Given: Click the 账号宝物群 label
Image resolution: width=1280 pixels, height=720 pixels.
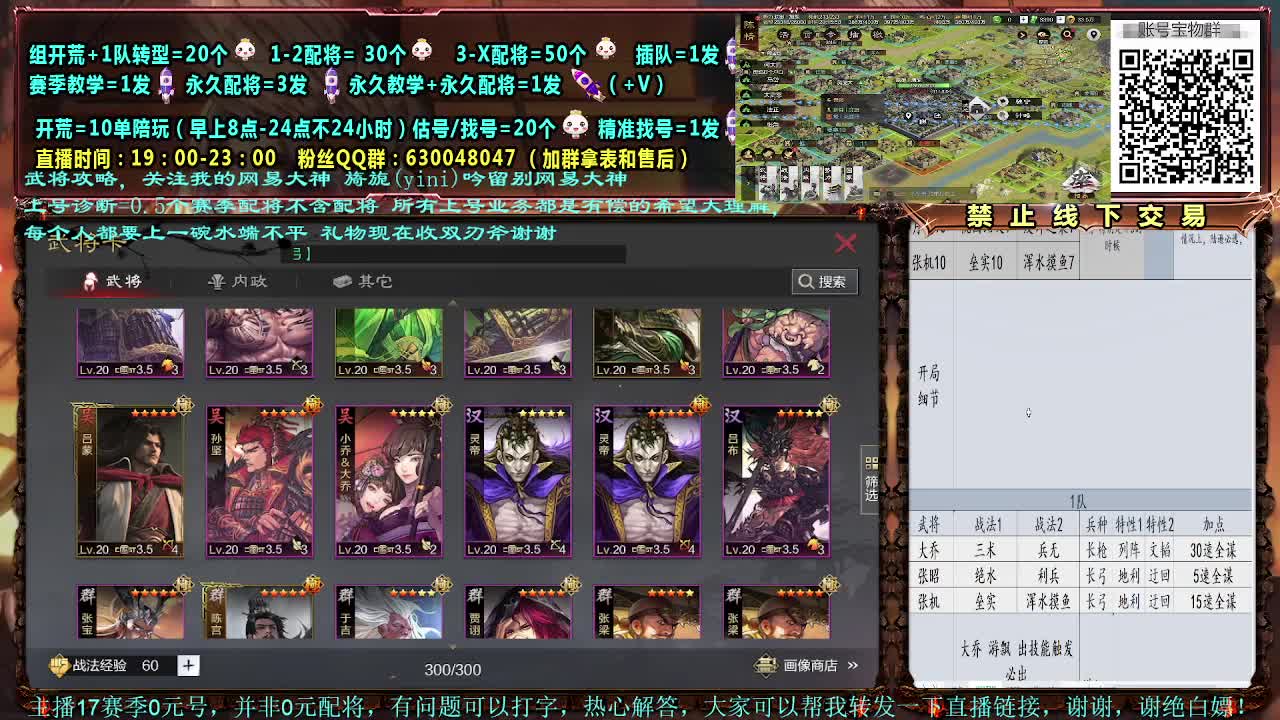Looking at the screenshot, I should [x=1180, y=30].
